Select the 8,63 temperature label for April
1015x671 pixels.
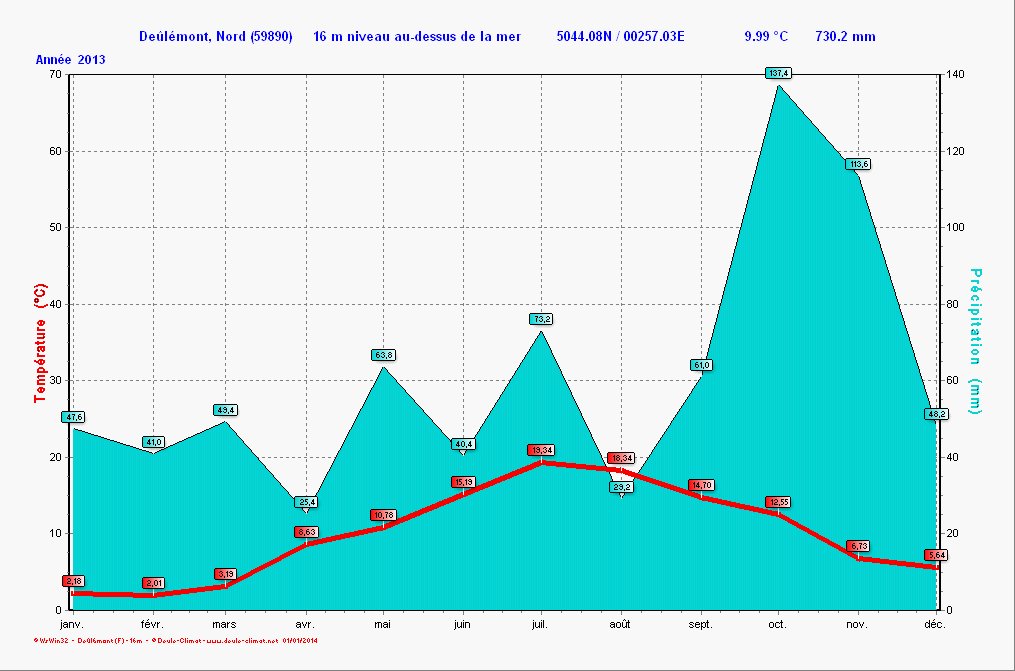pos(306,532)
